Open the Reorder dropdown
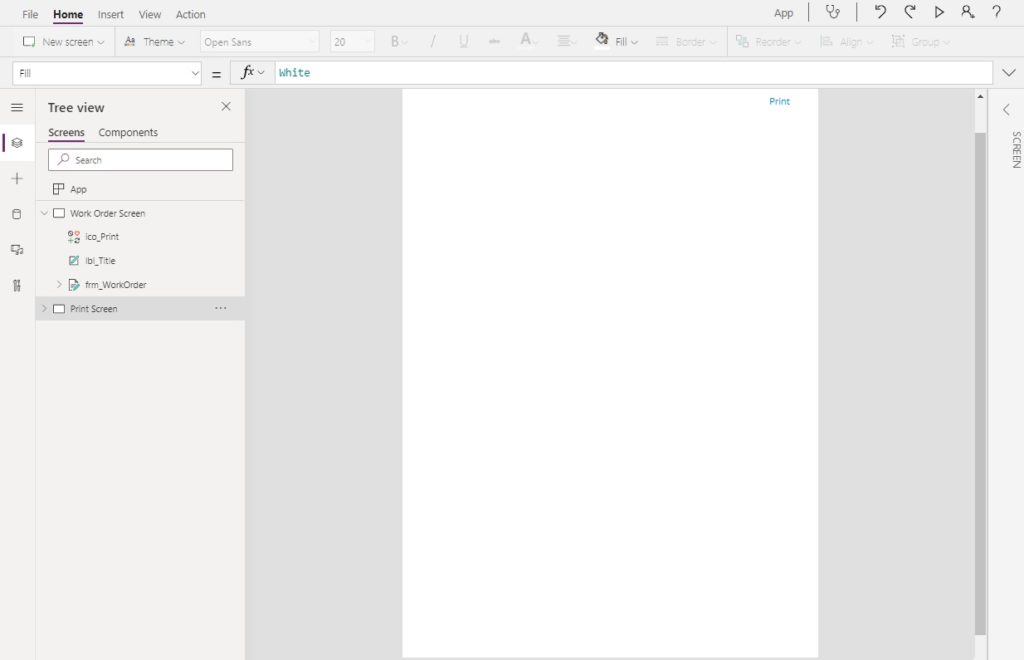The height and width of the screenshot is (660, 1024). [768, 42]
